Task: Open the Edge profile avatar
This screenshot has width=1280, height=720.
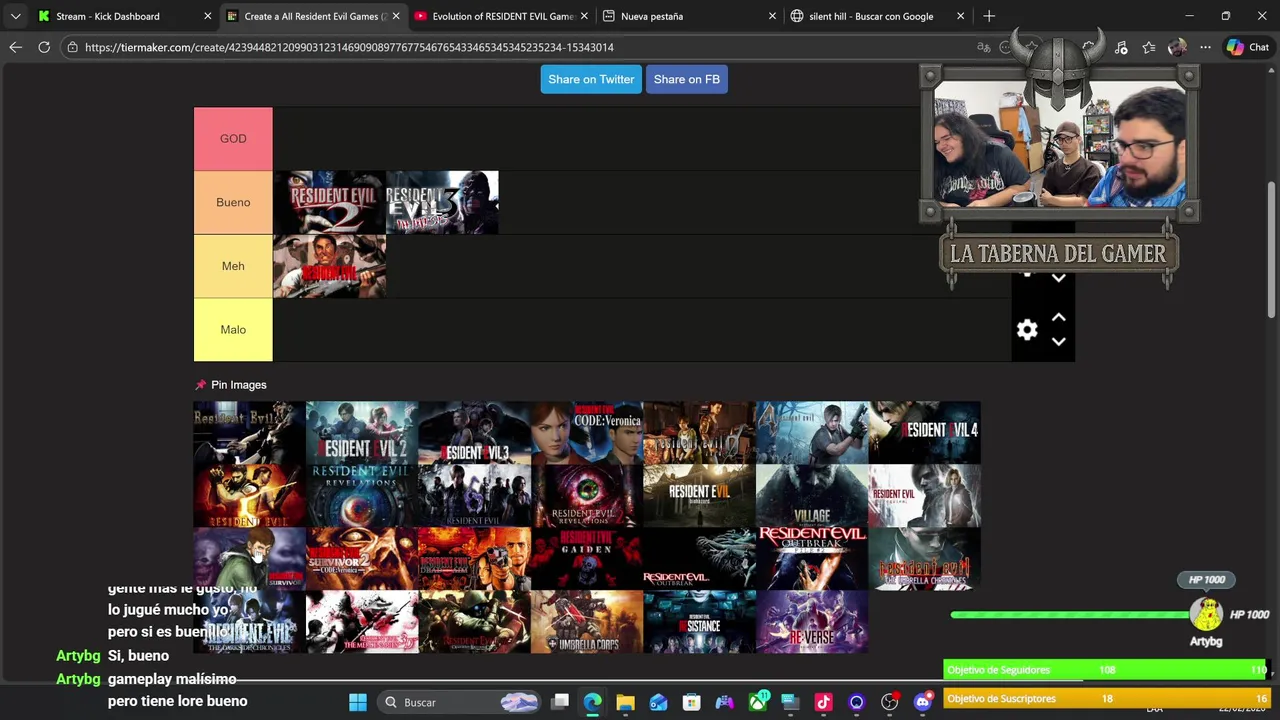Action: pyautogui.click(x=1177, y=47)
